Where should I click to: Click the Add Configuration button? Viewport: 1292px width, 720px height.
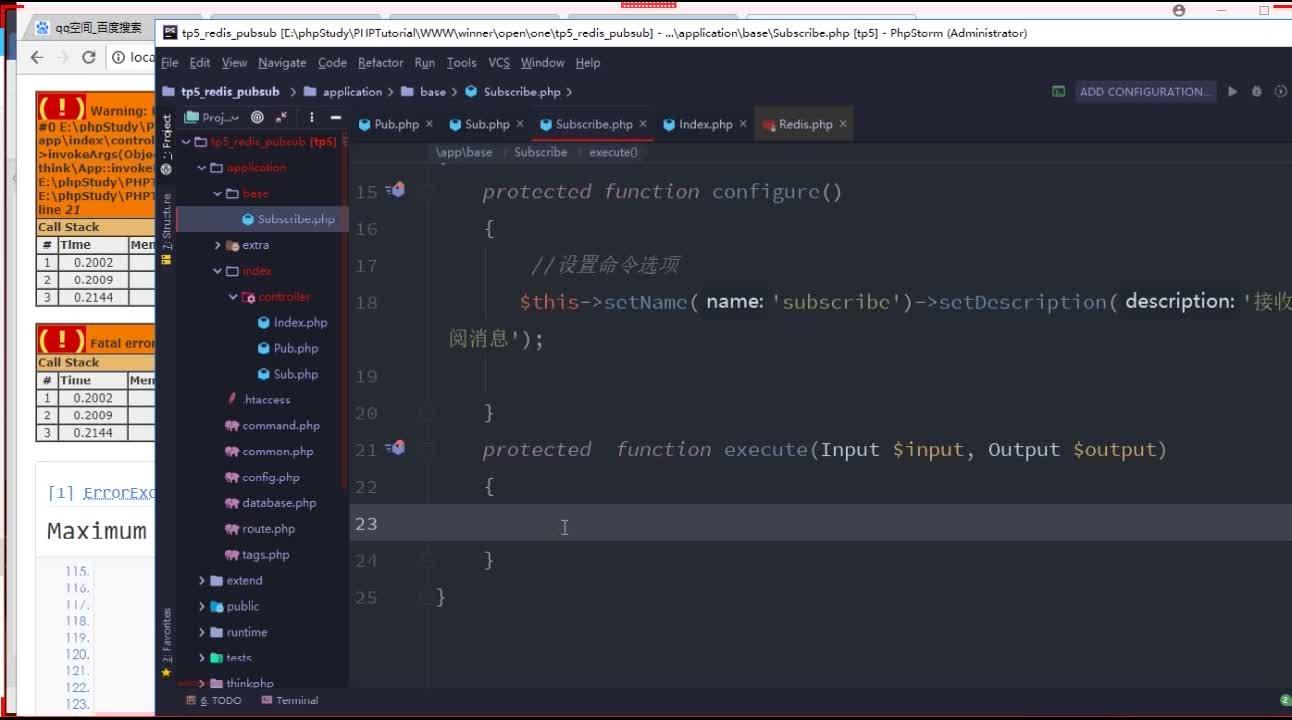click(x=1145, y=91)
